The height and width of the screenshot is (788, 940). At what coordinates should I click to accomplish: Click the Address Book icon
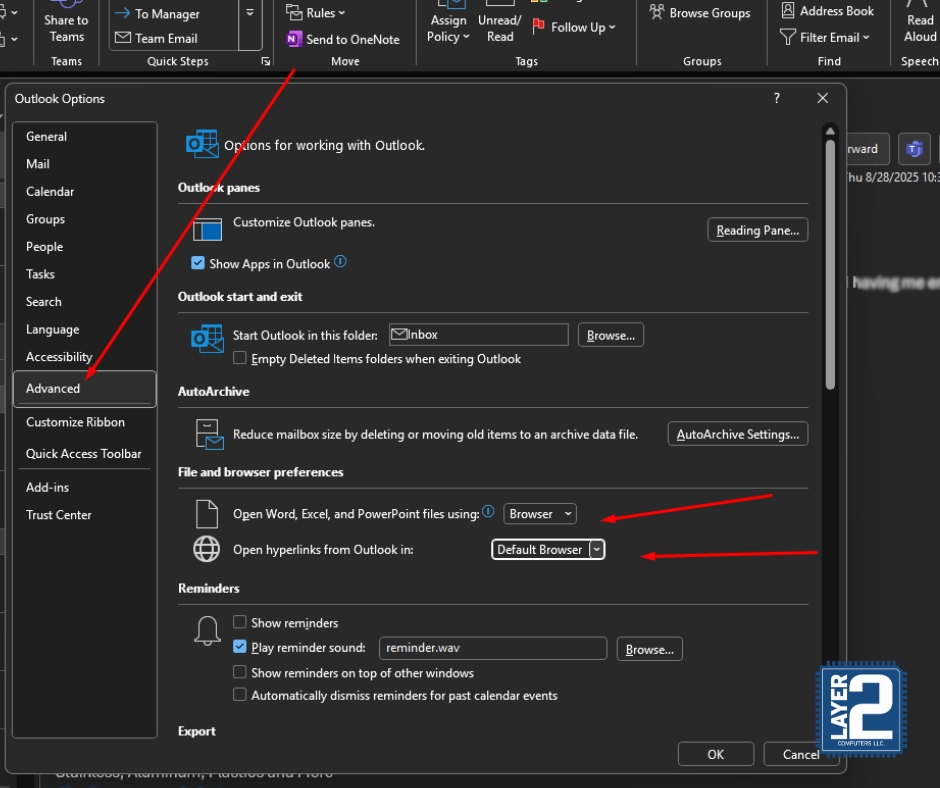pos(788,11)
